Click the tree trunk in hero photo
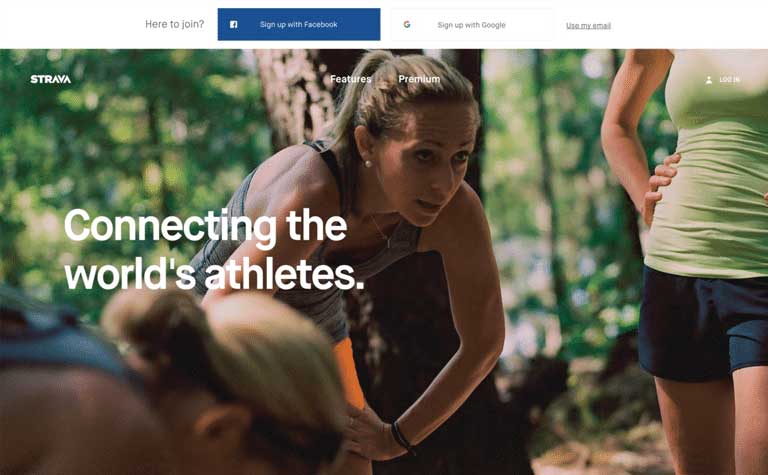Viewport: 768px width, 475px height. [x=294, y=98]
